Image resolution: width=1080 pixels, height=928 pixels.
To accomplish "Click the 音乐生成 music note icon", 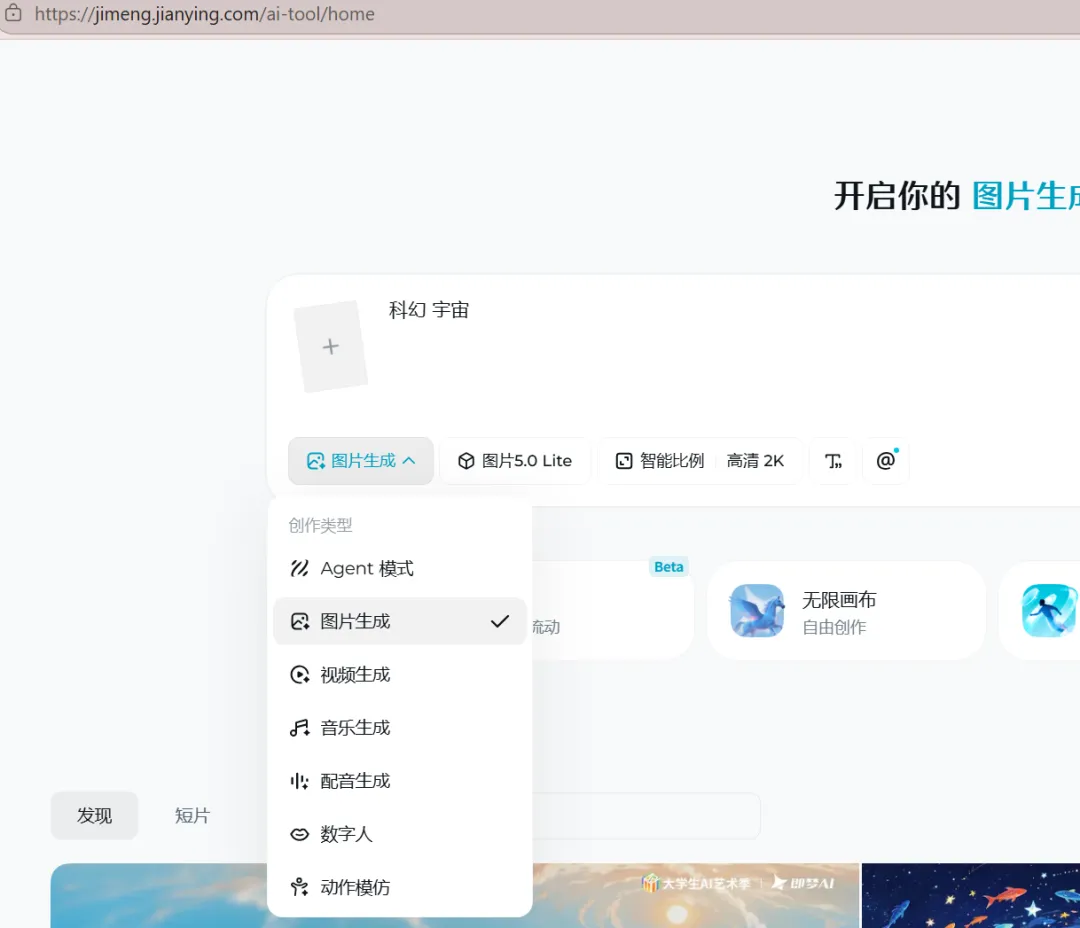I will [300, 728].
